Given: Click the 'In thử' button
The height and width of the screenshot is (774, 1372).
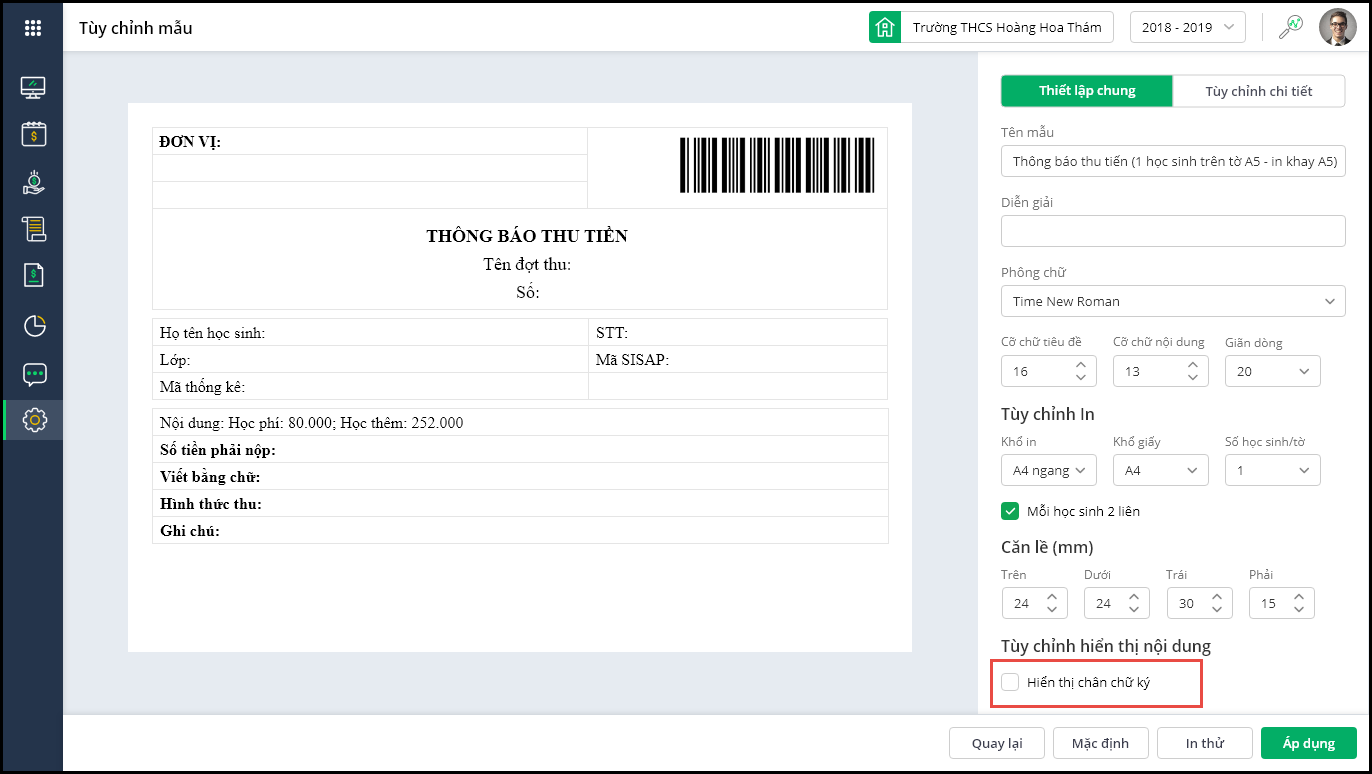Looking at the screenshot, I should [x=1205, y=743].
